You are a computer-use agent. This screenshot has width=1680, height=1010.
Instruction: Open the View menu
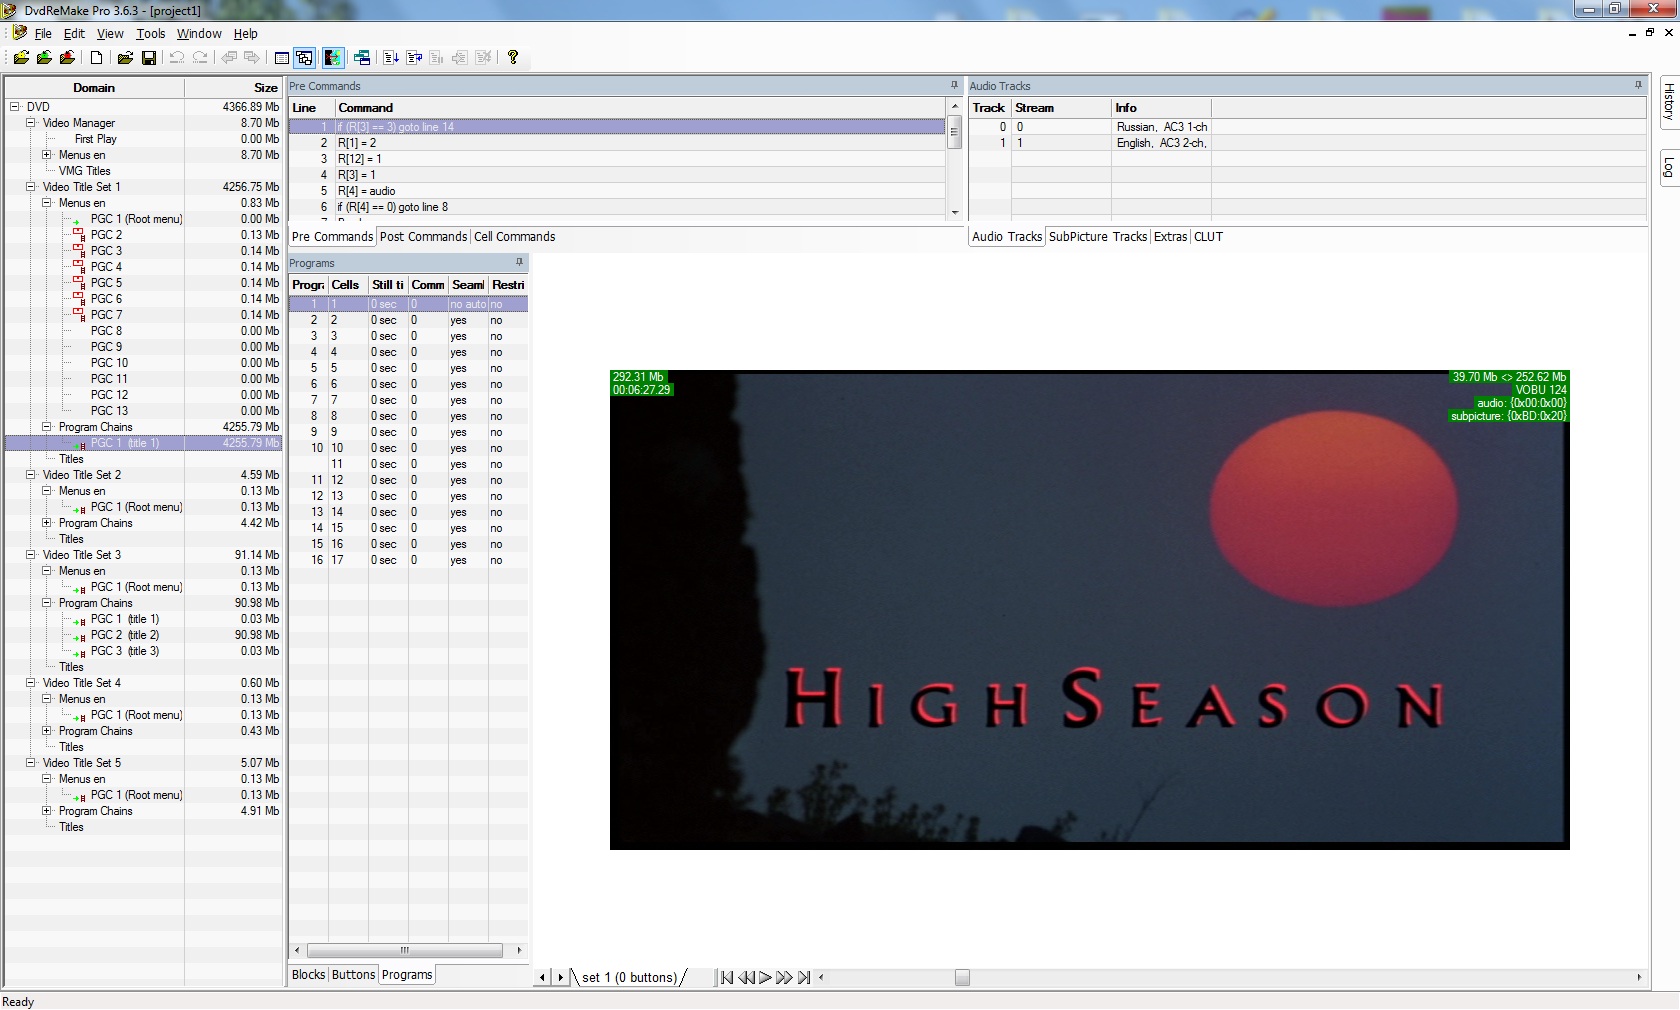110,33
